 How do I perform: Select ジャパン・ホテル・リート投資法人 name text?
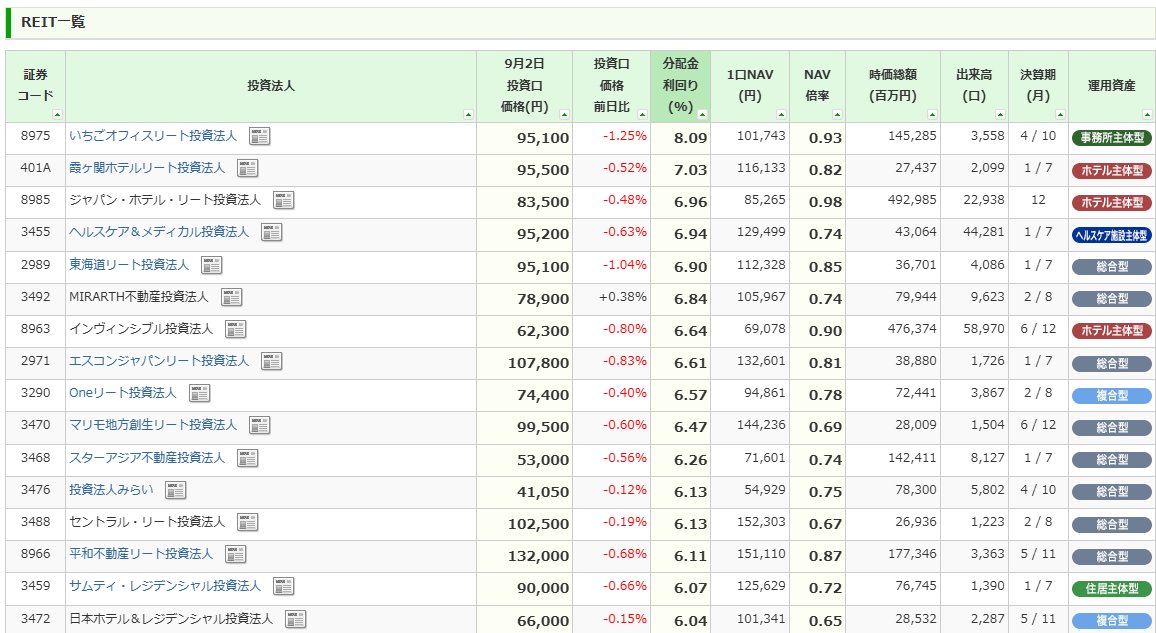click(165, 200)
